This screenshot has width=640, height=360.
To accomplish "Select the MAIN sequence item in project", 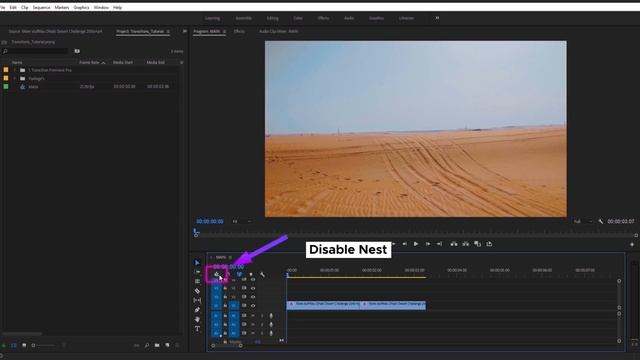I will 33,87.
